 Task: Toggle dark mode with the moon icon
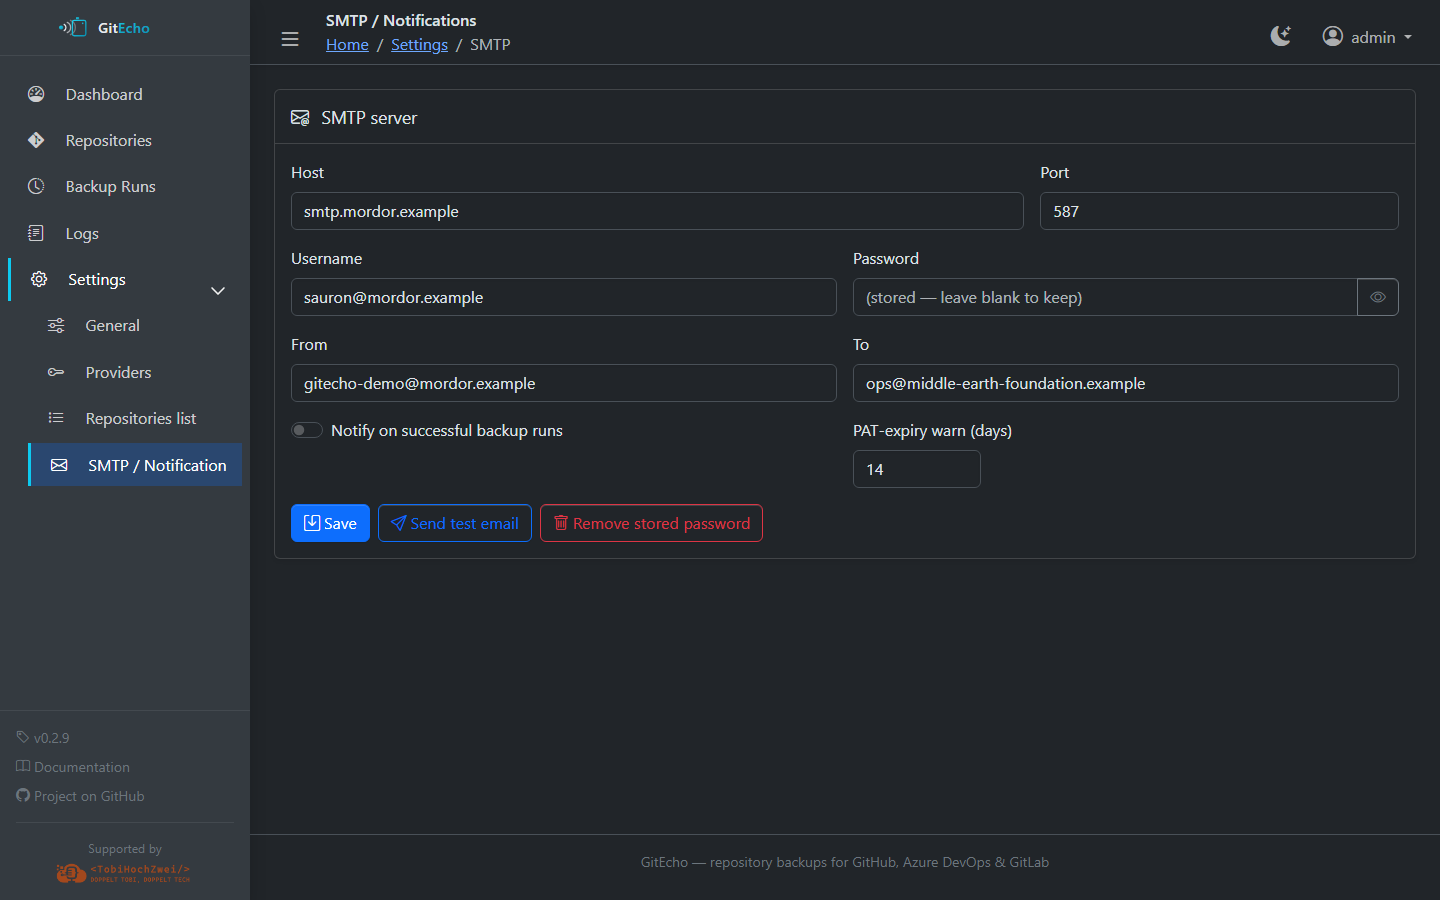coord(1280,37)
